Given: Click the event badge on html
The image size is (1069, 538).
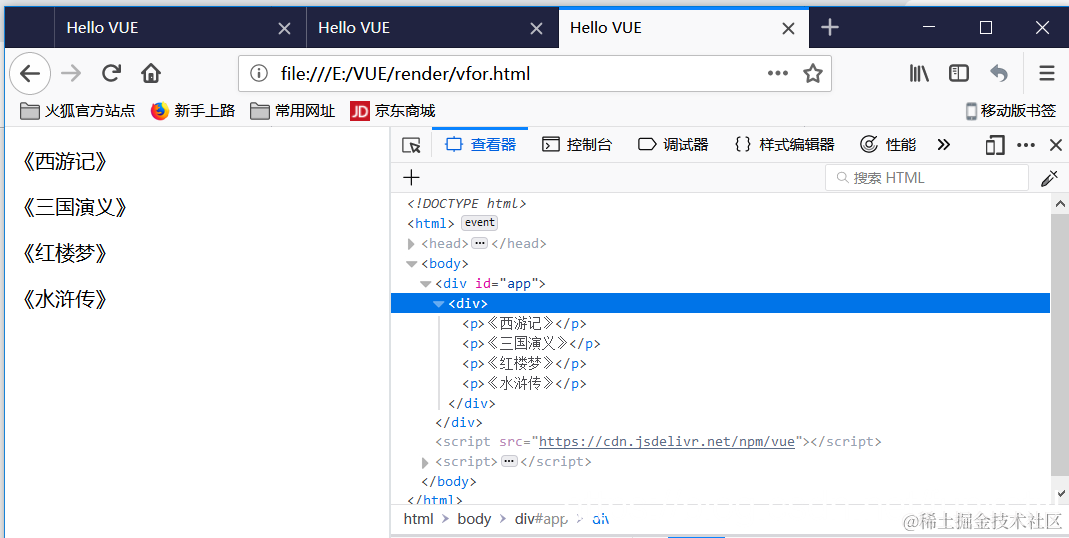Looking at the screenshot, I should click(x=480, y=223).
